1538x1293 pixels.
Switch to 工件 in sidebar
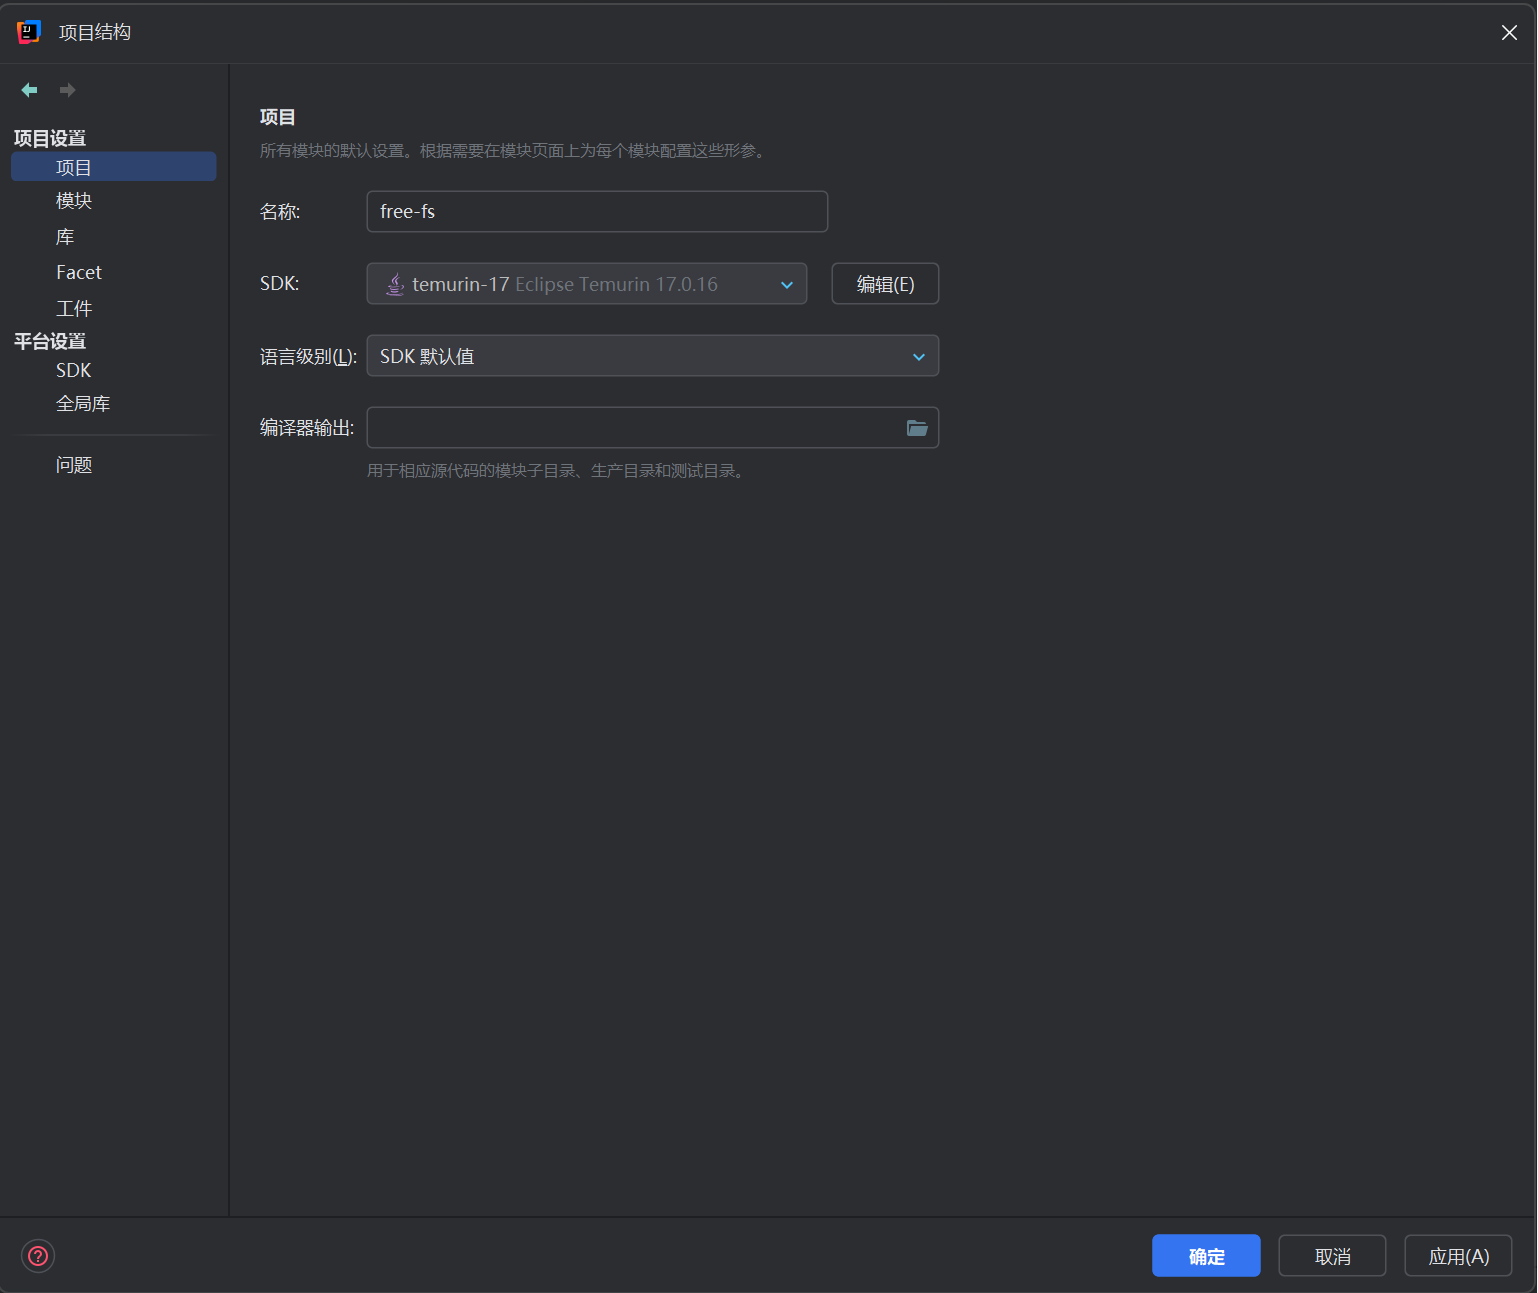tap(74, 309)
